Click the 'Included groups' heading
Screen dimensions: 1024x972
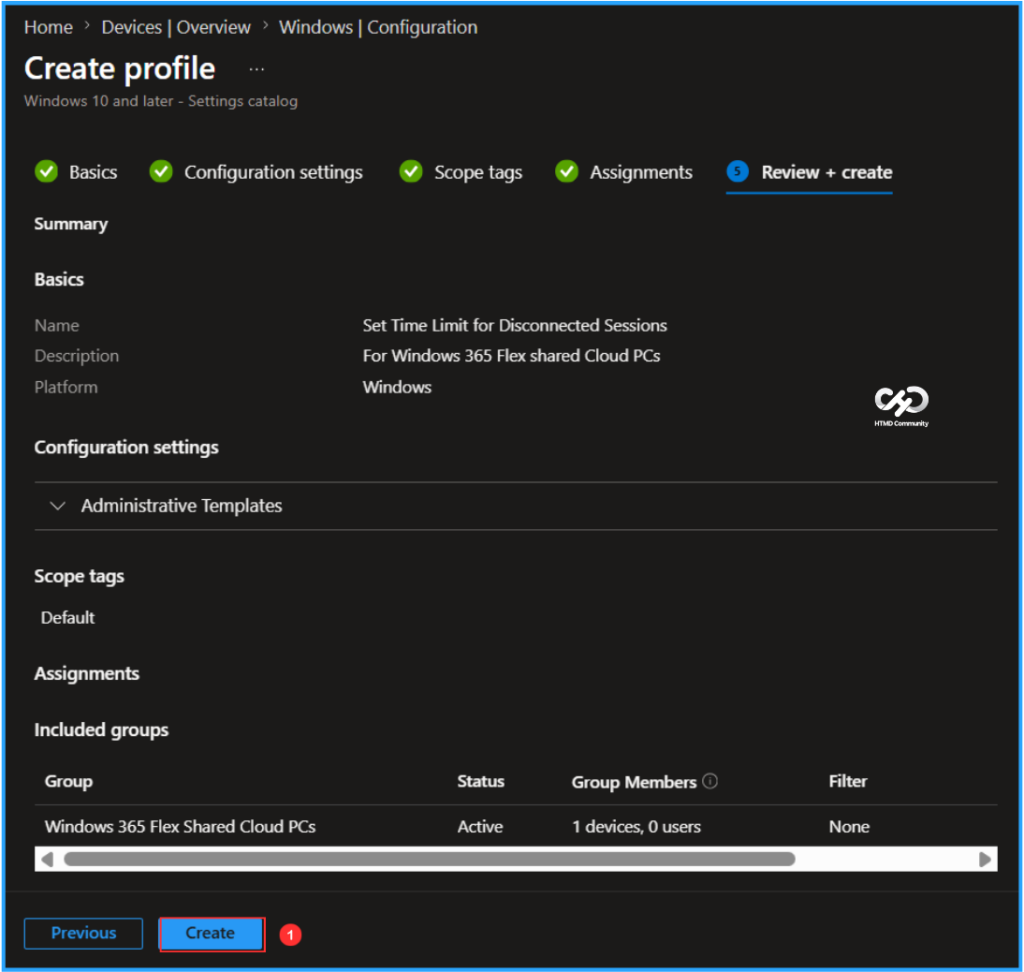(101, 730)
